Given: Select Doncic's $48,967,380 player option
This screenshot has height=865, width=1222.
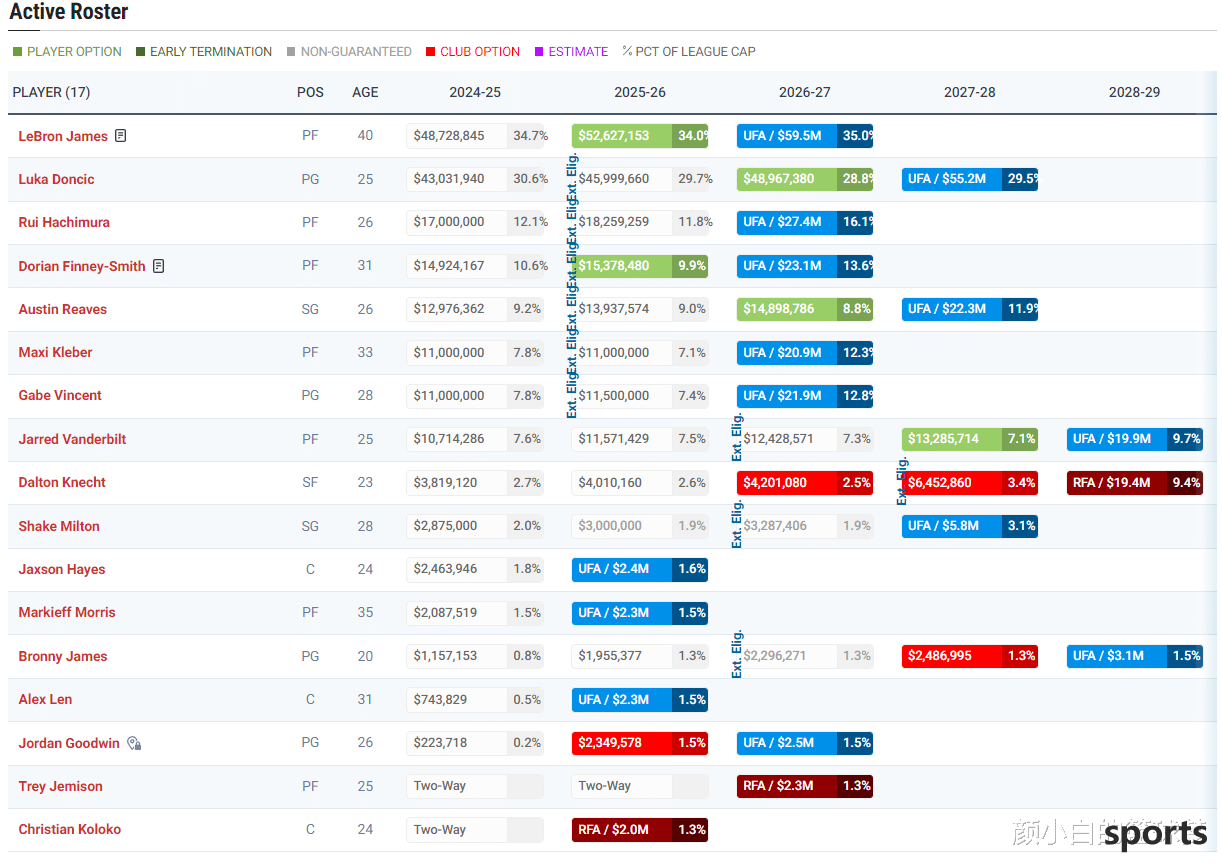Looking at the screenshot, I should click(805, 179).
